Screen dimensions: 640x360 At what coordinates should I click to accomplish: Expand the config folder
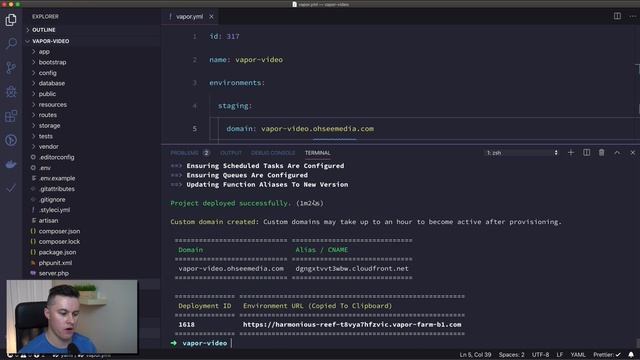coord(47,73)
